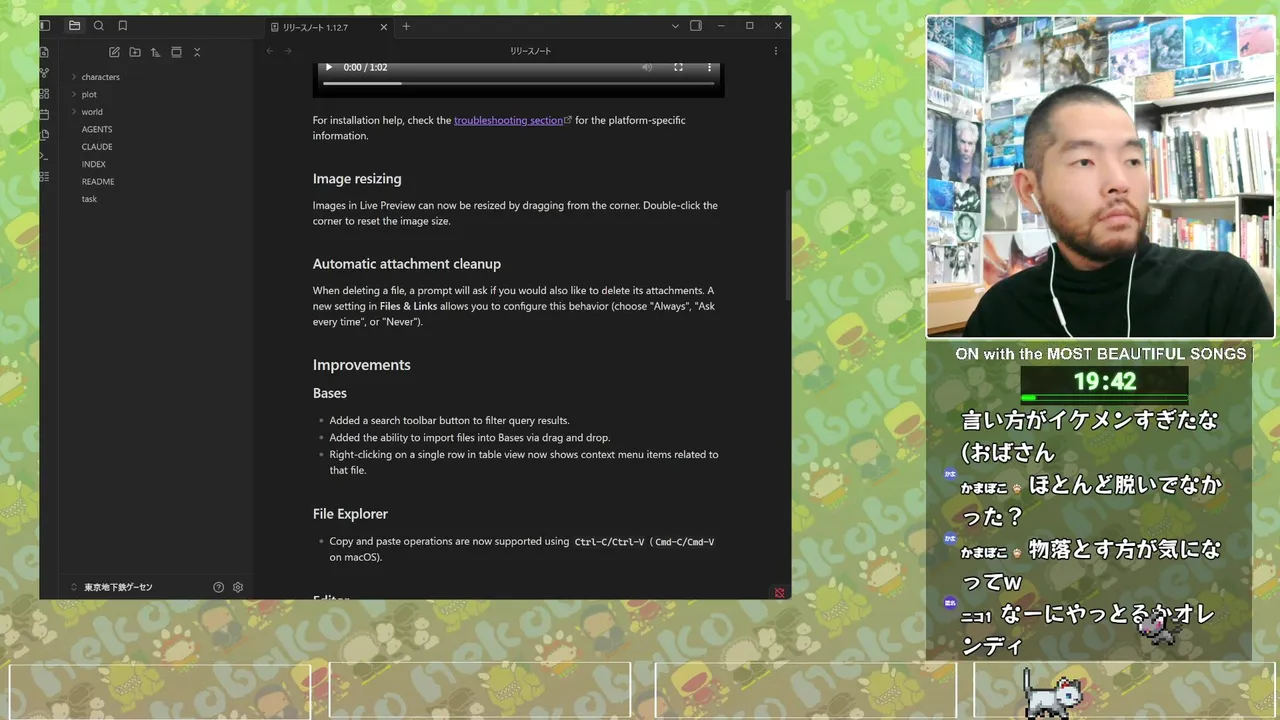Open the canvas ribbon icon
1280x720 pixels.
coord(44,94)
